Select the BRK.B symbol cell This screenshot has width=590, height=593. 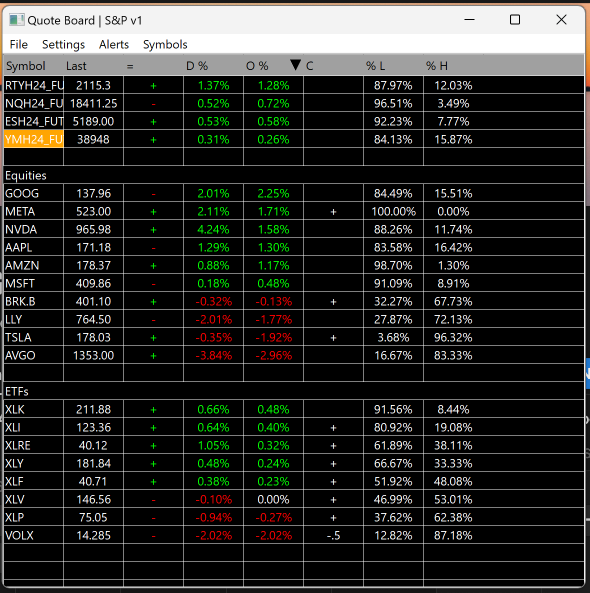34,301
